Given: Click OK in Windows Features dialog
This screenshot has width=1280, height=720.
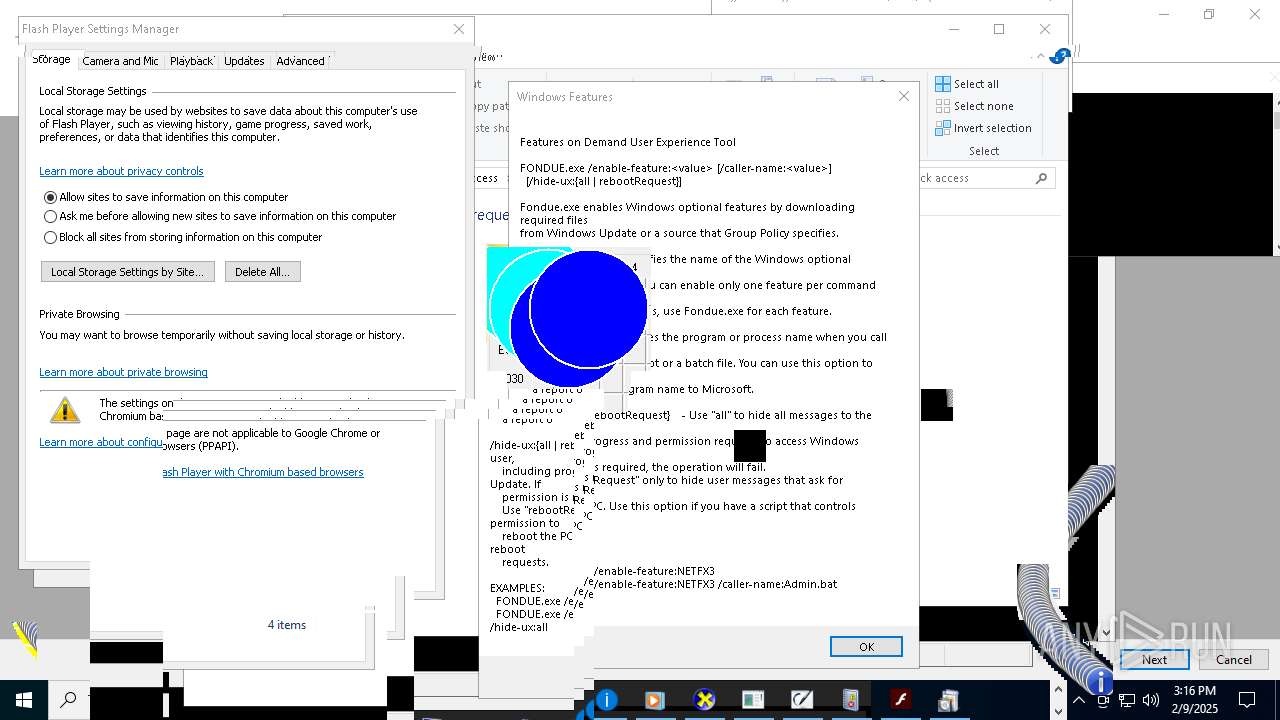Looking at the screenshot, I should (x=866, y=647).
